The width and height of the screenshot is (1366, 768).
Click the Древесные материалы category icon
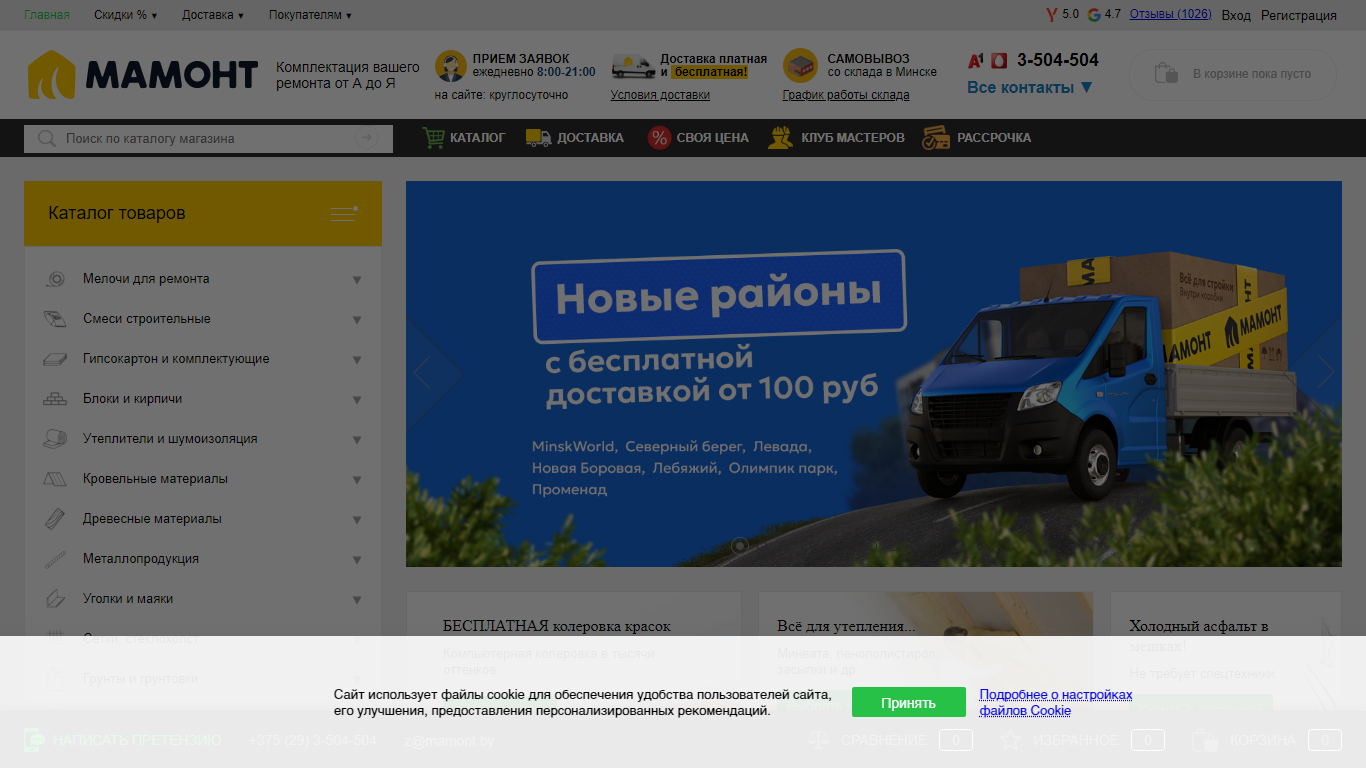pos(55,519)
